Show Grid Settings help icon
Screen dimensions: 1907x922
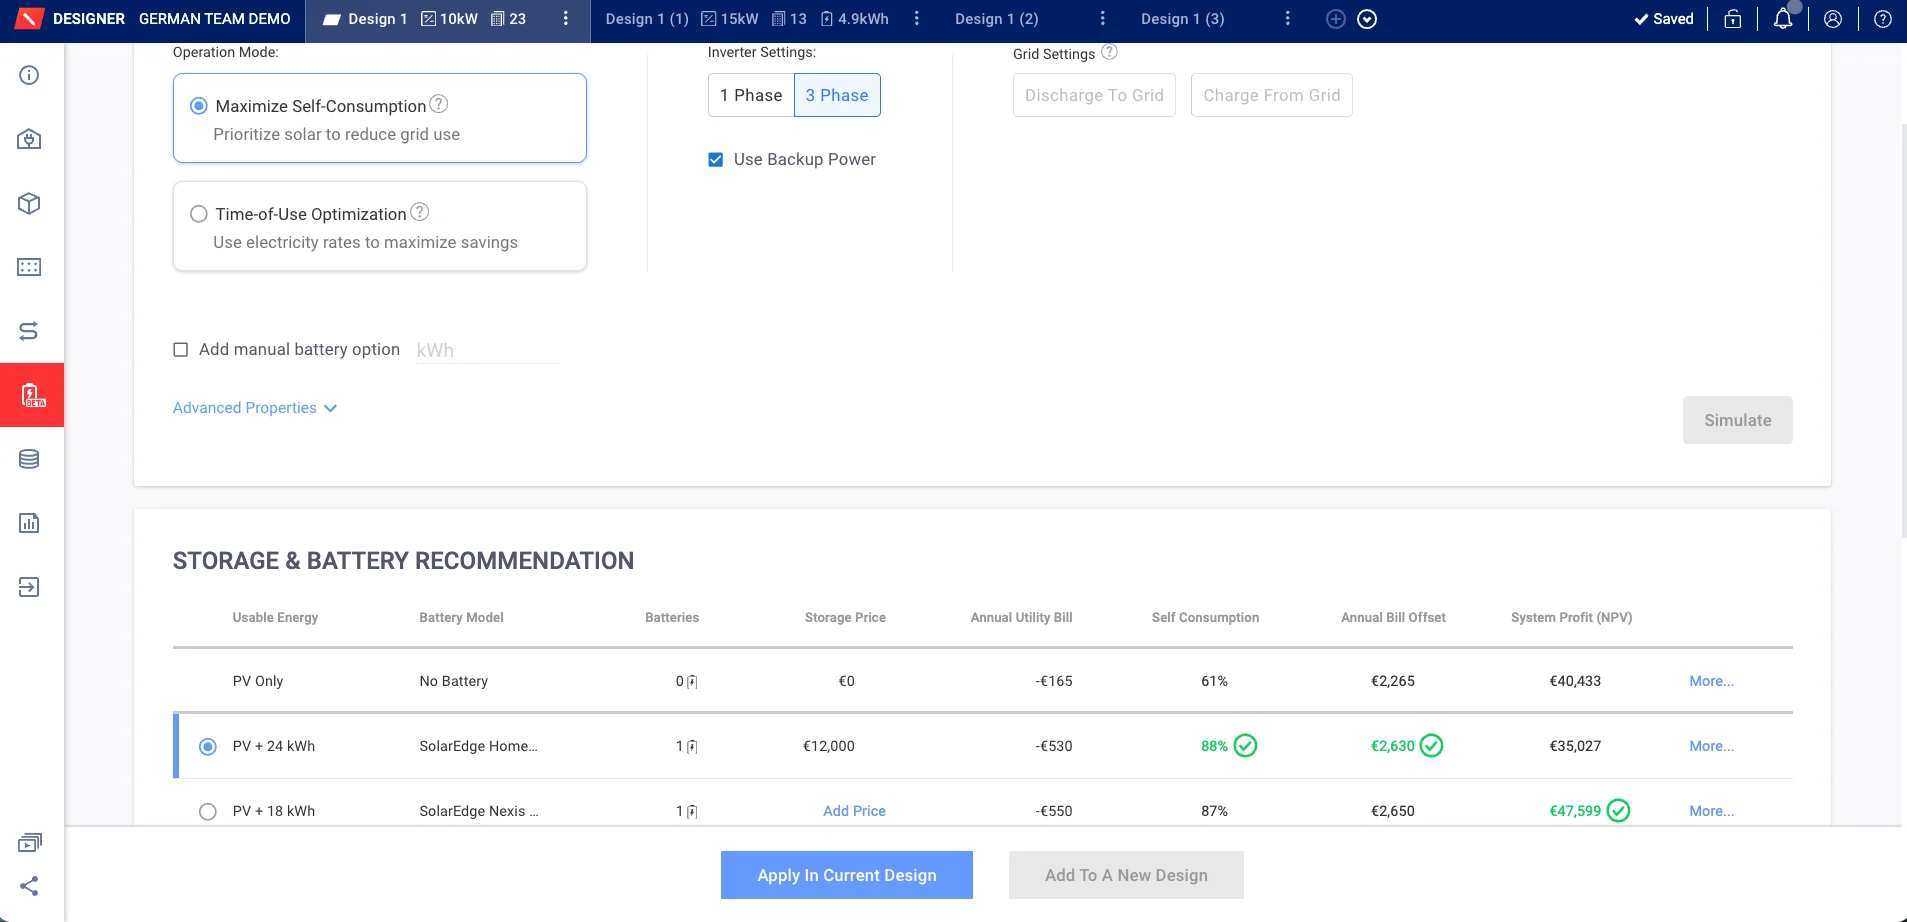pos(1109,52)
